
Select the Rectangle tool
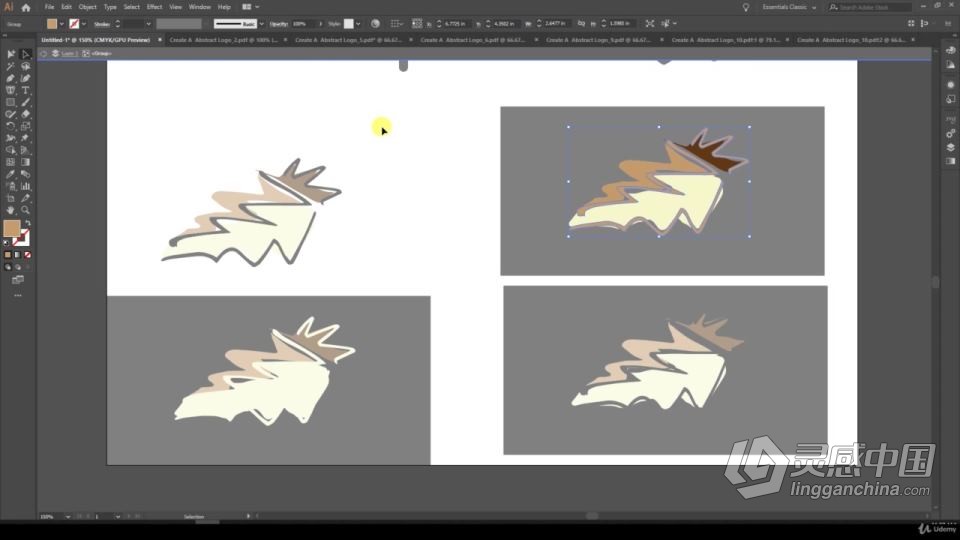pos(10,102)
